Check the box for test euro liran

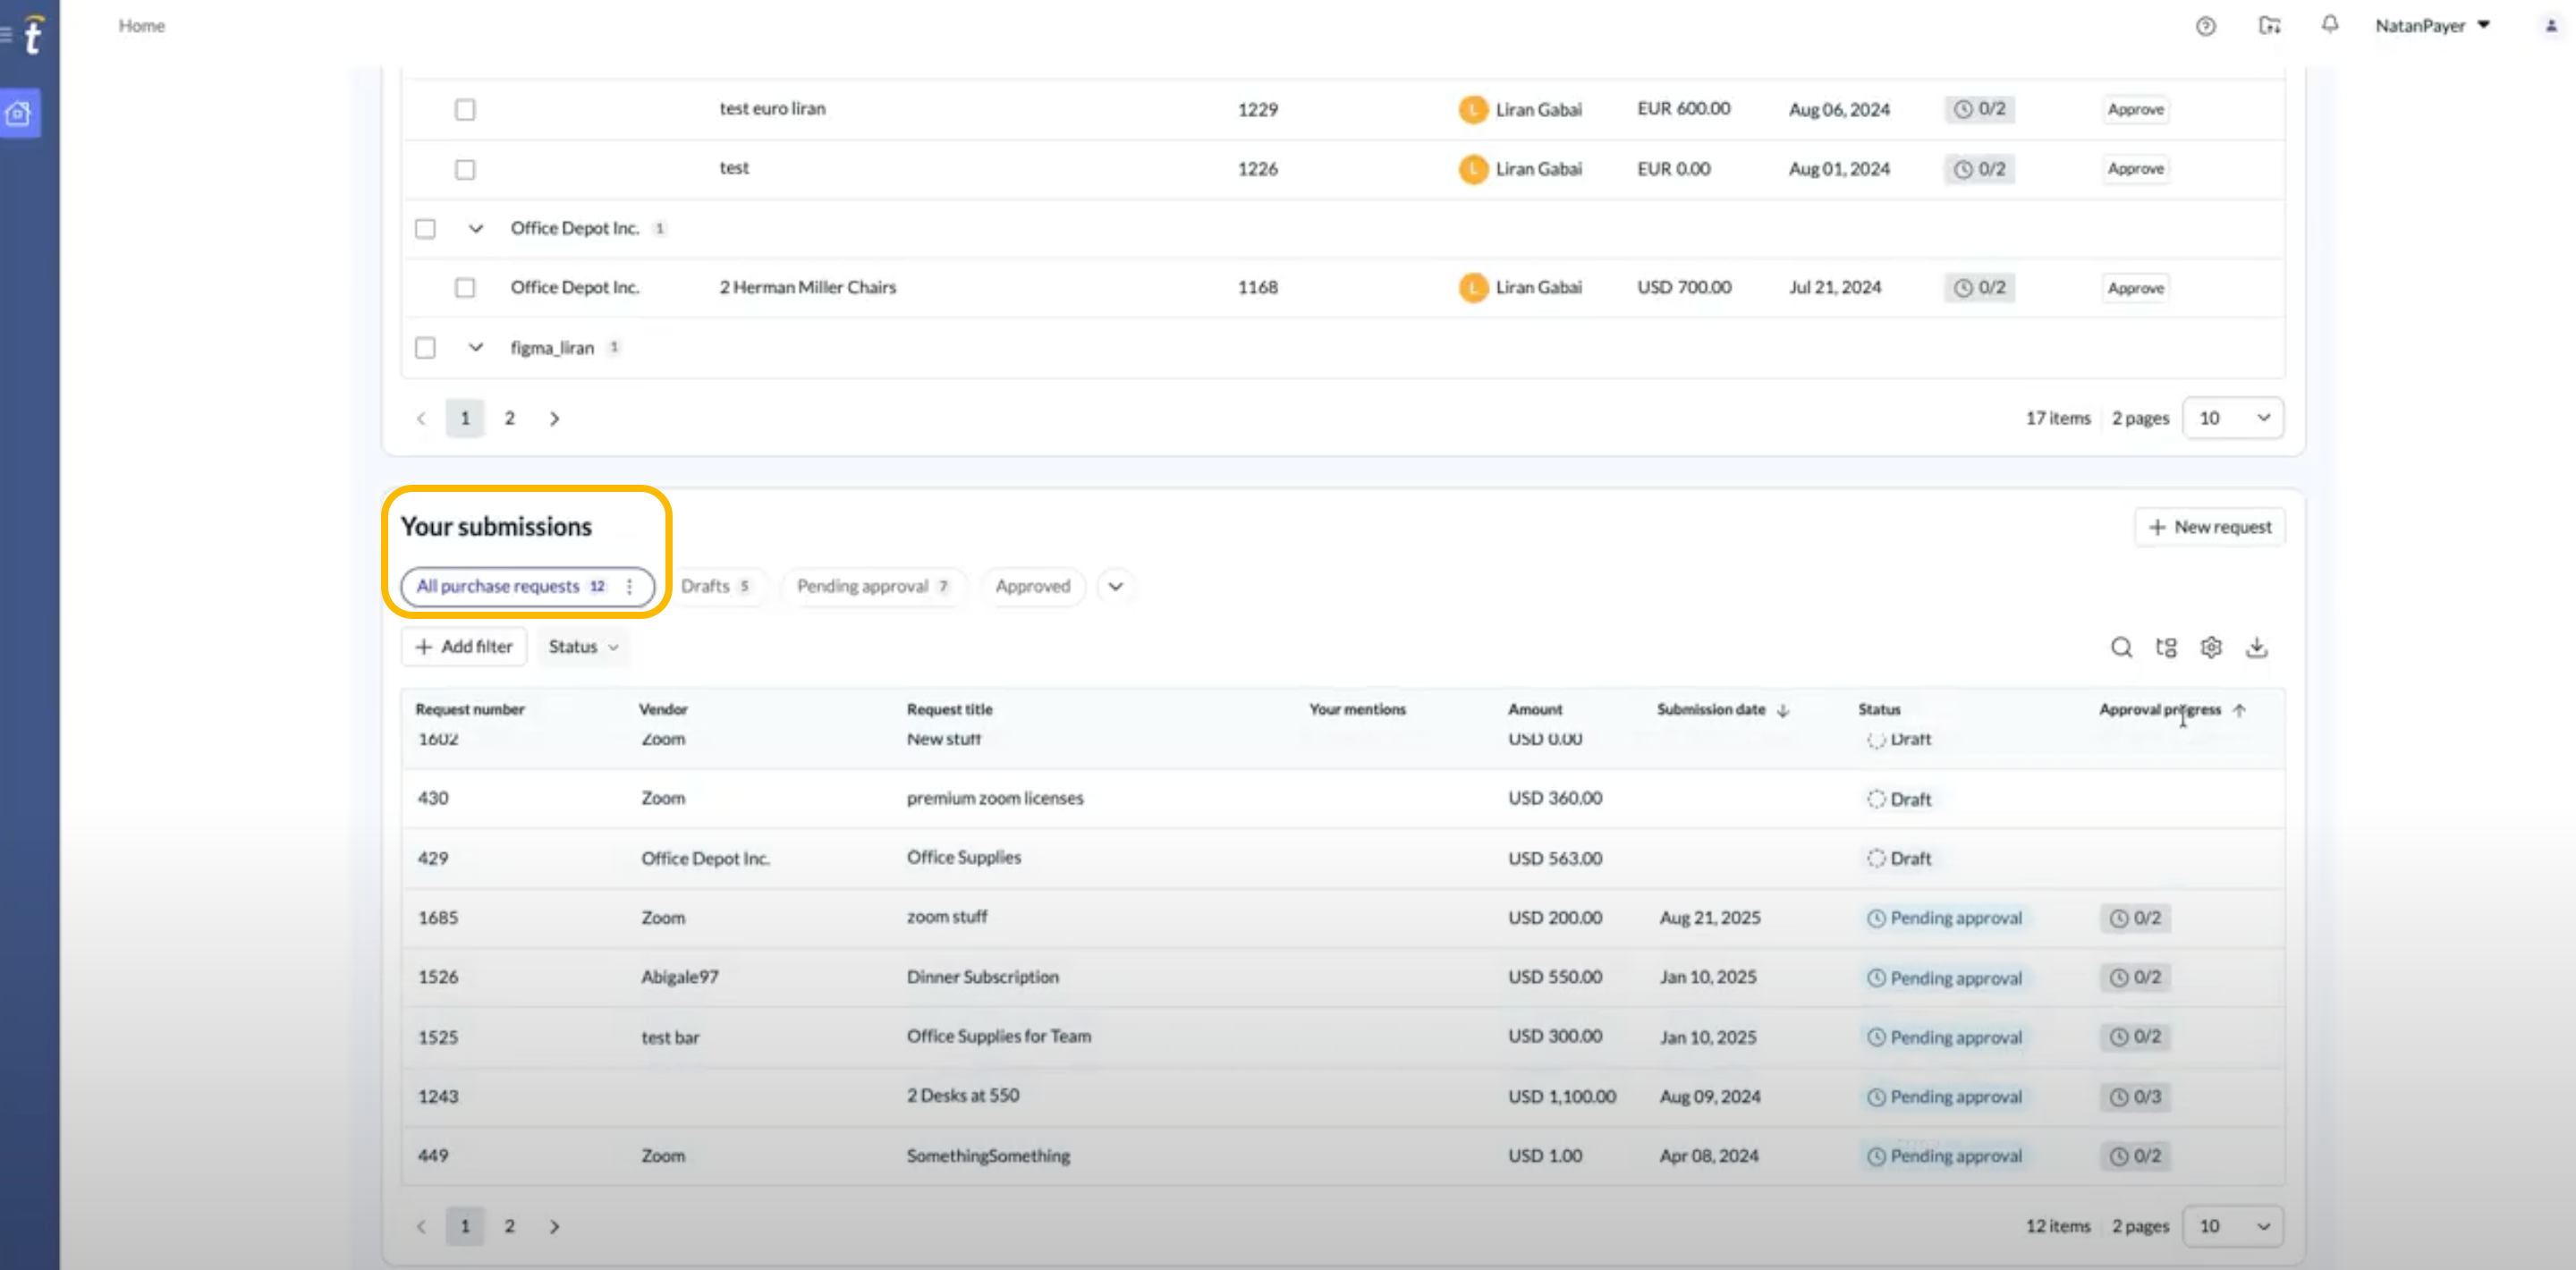(x=465, y=109)
